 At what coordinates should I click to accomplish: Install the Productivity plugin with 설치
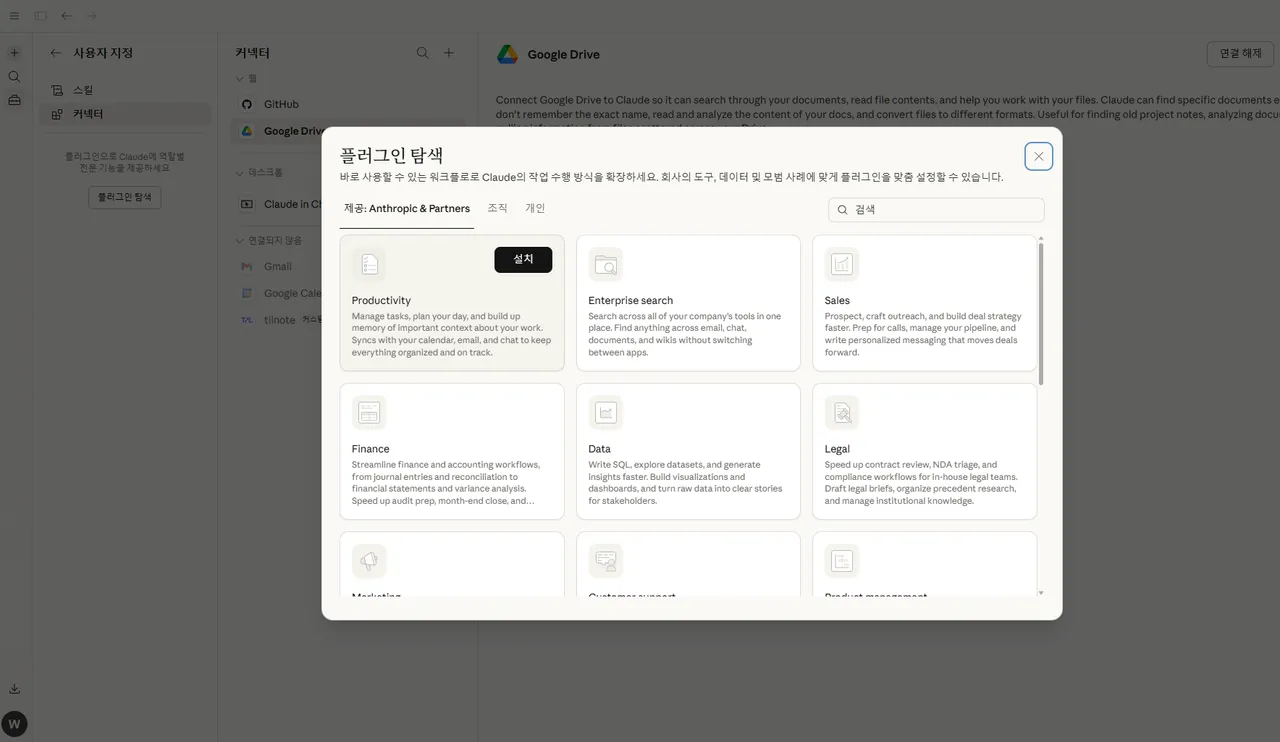pyautogui.click(x=523, y=259)
